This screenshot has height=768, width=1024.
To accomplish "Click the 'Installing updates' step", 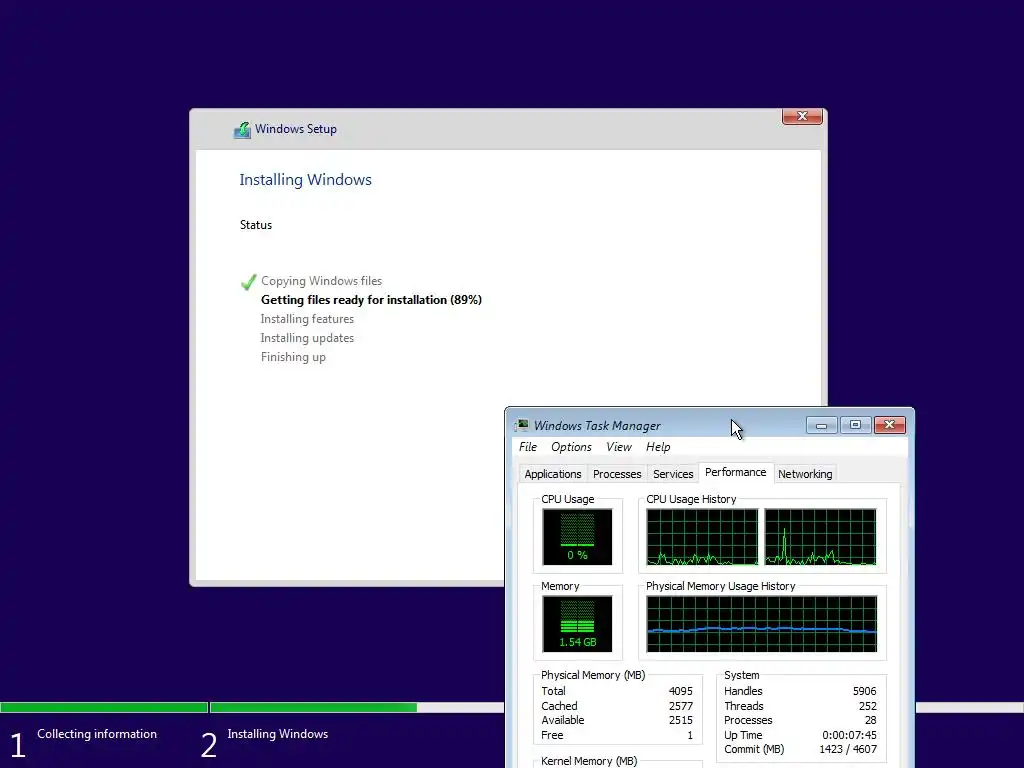I will (307, 338).
